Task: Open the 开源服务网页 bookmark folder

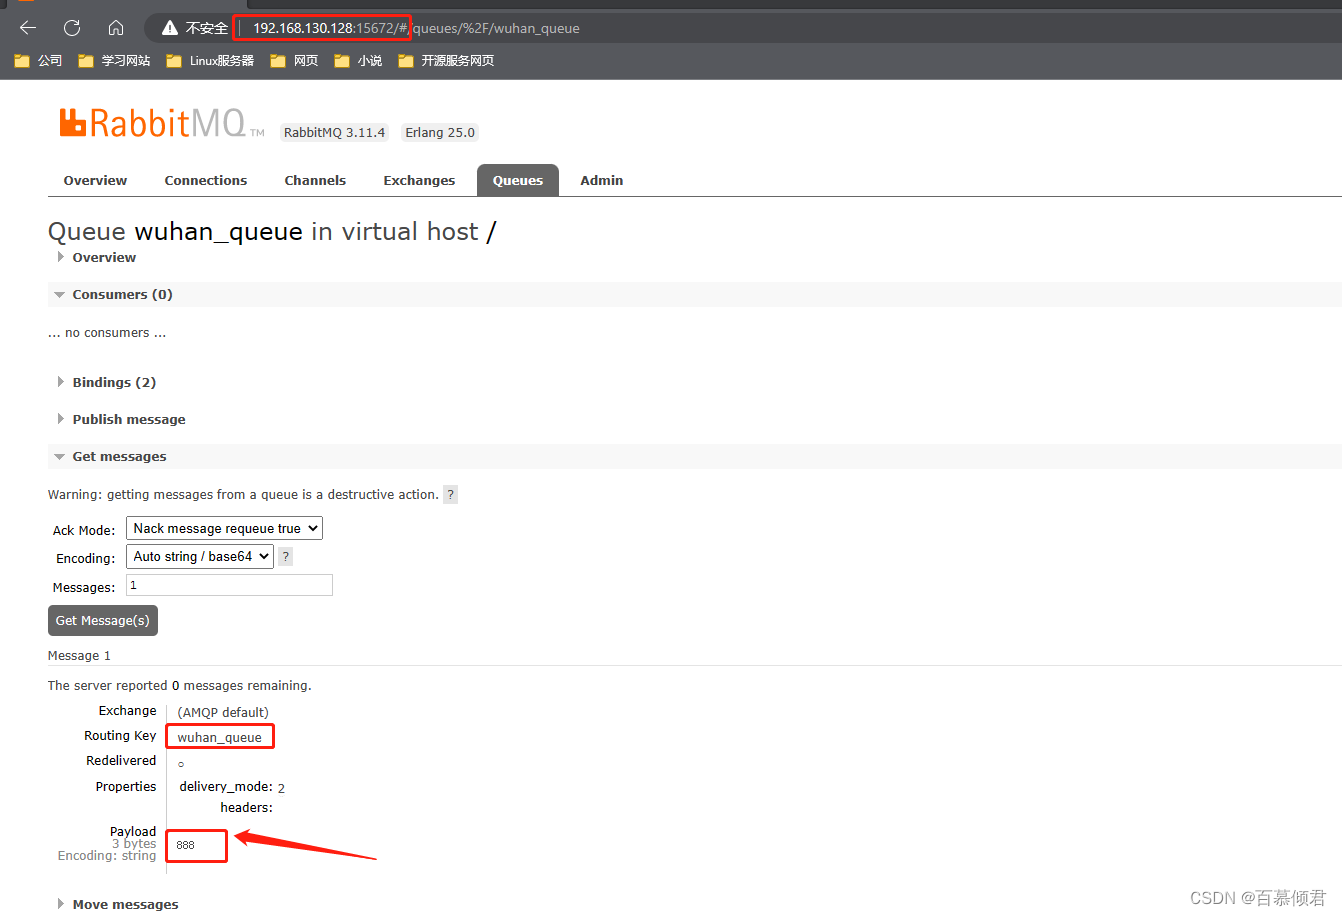Action: tap(446, 61)
